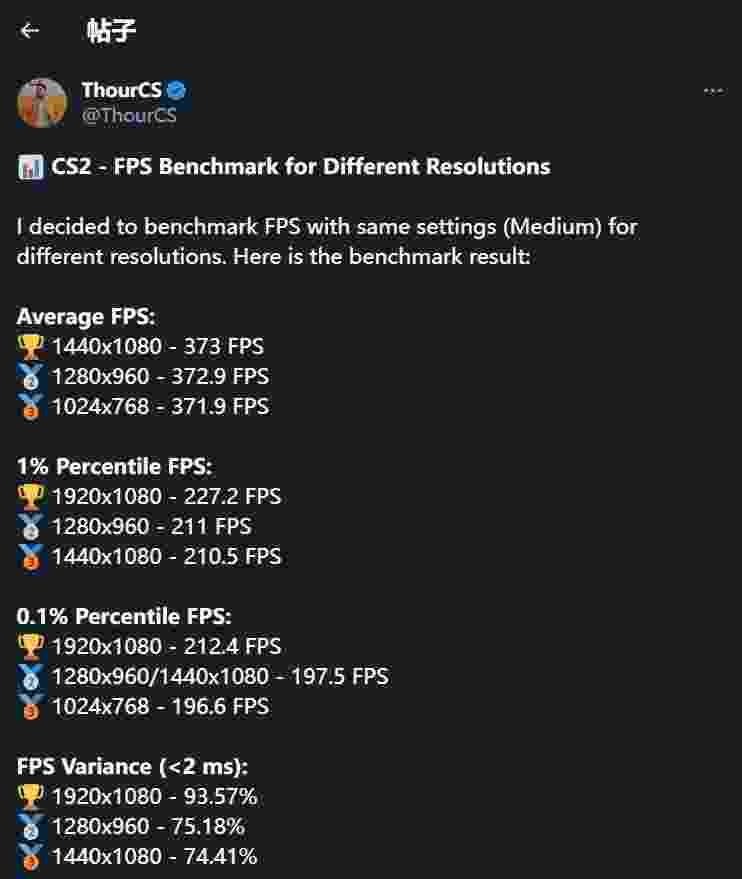Click the bronze medal emoji under 1% Percentile FPS
742x879 pixels.
pos(29,556)
